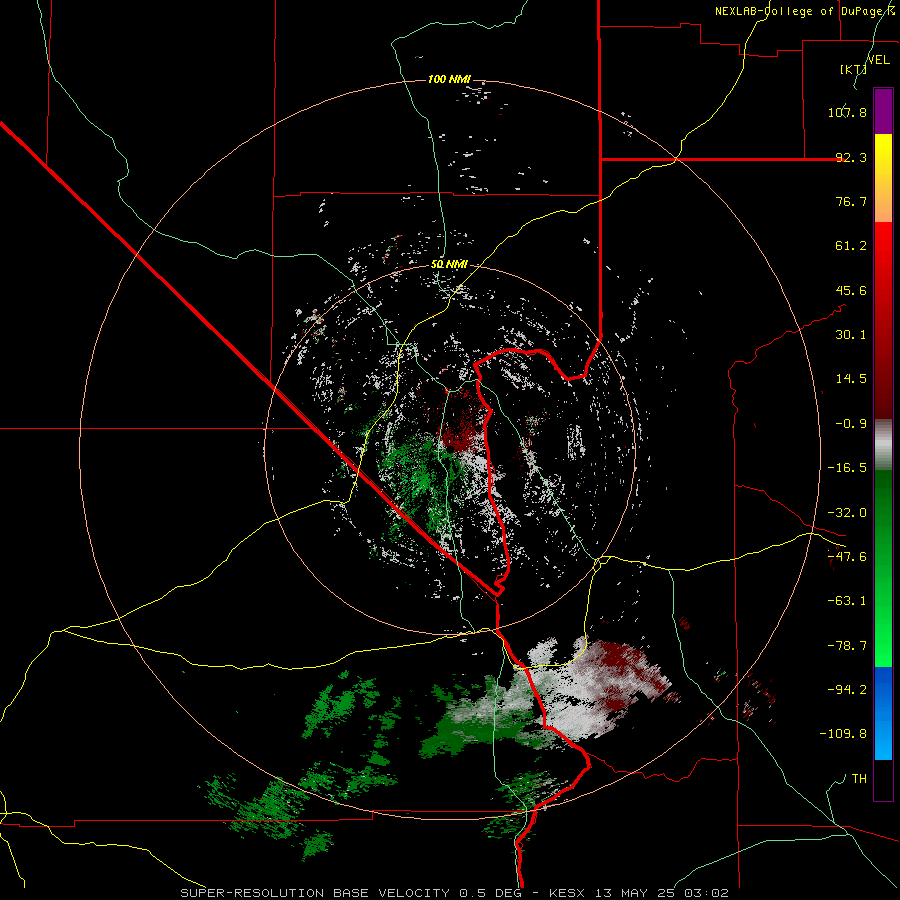Click the -63.1 legend value

point(847,601)
